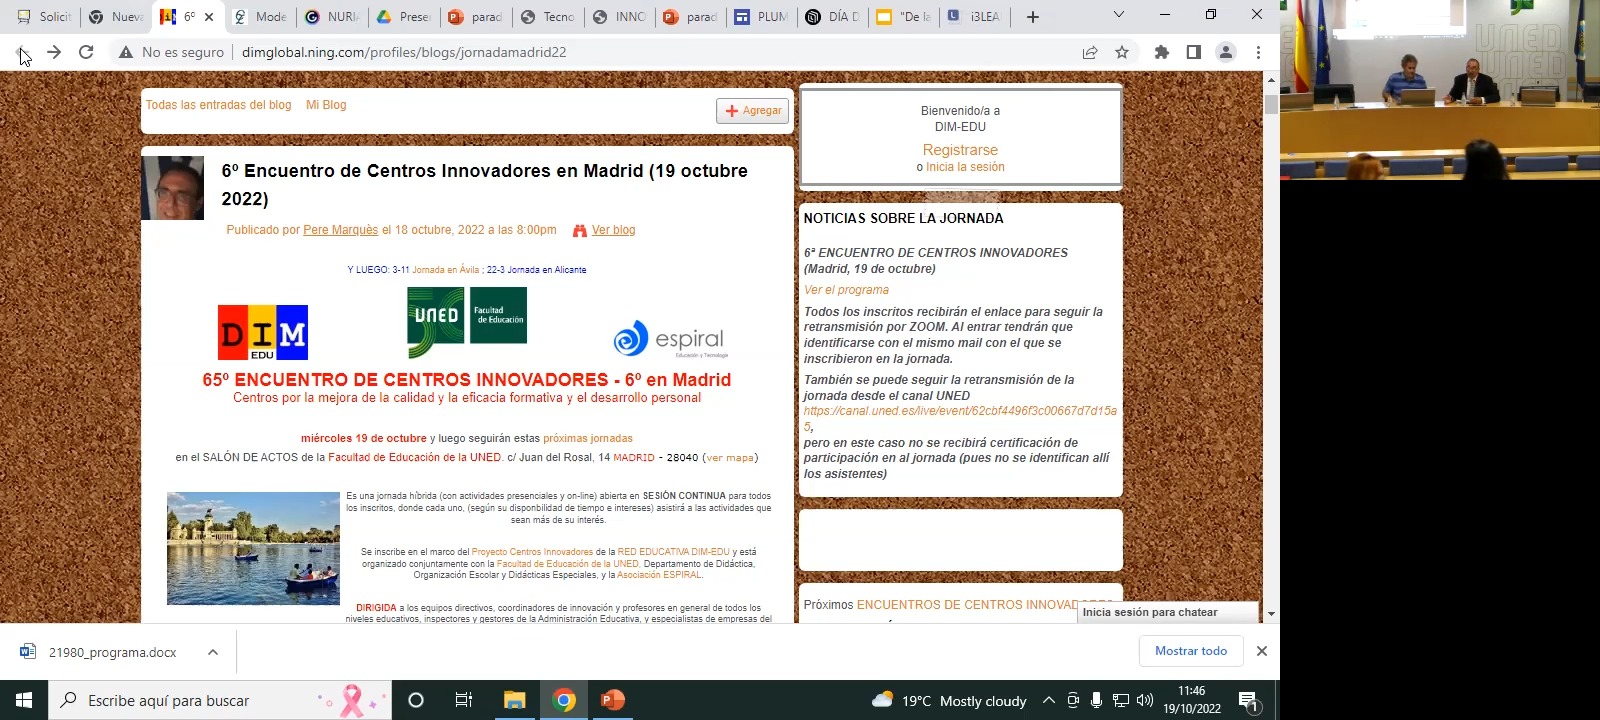Image resolution: width=1600 pixels, height=720 pixels.
Task: Click the Retiro park lake photo
Action: [x=253, y=548]
